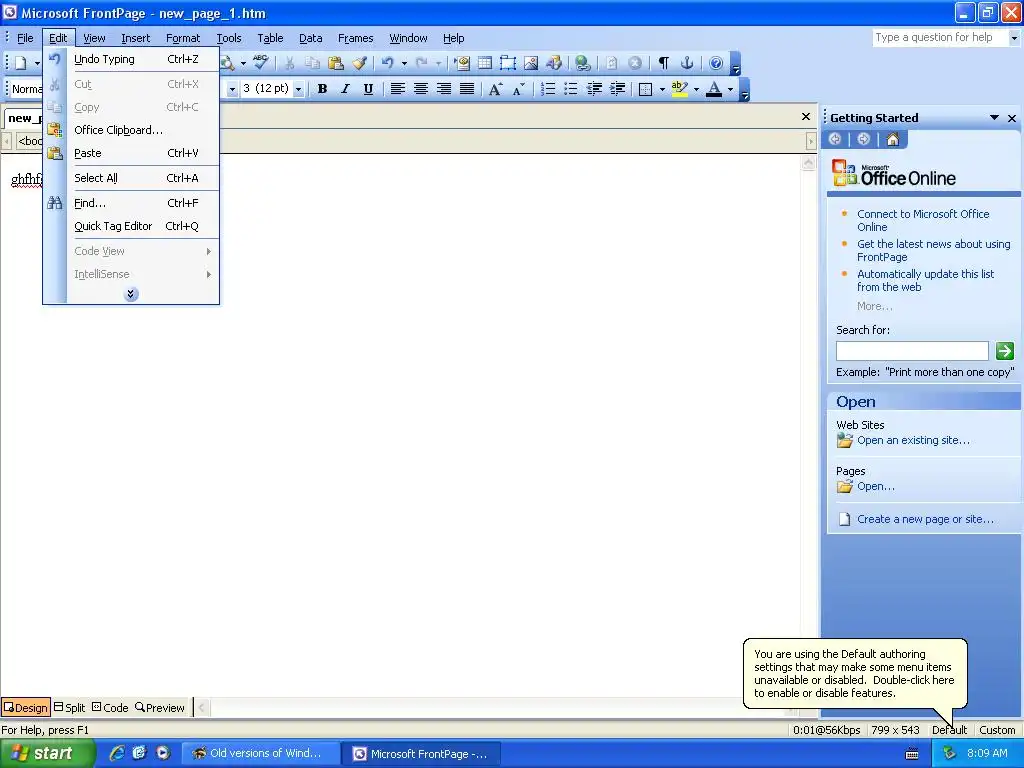
Task: Apply the yellow Highlight color
Action: (679, 89)
